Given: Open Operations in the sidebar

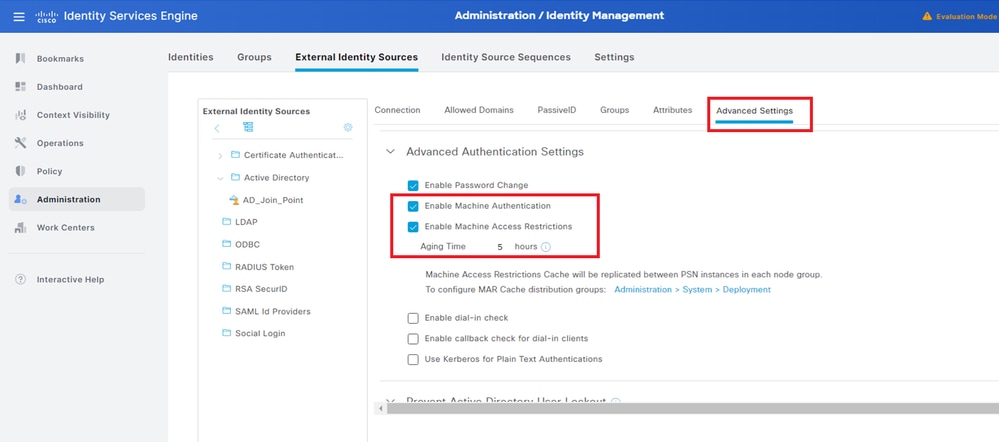Looking at the screenshot, I should click(60, 143).
